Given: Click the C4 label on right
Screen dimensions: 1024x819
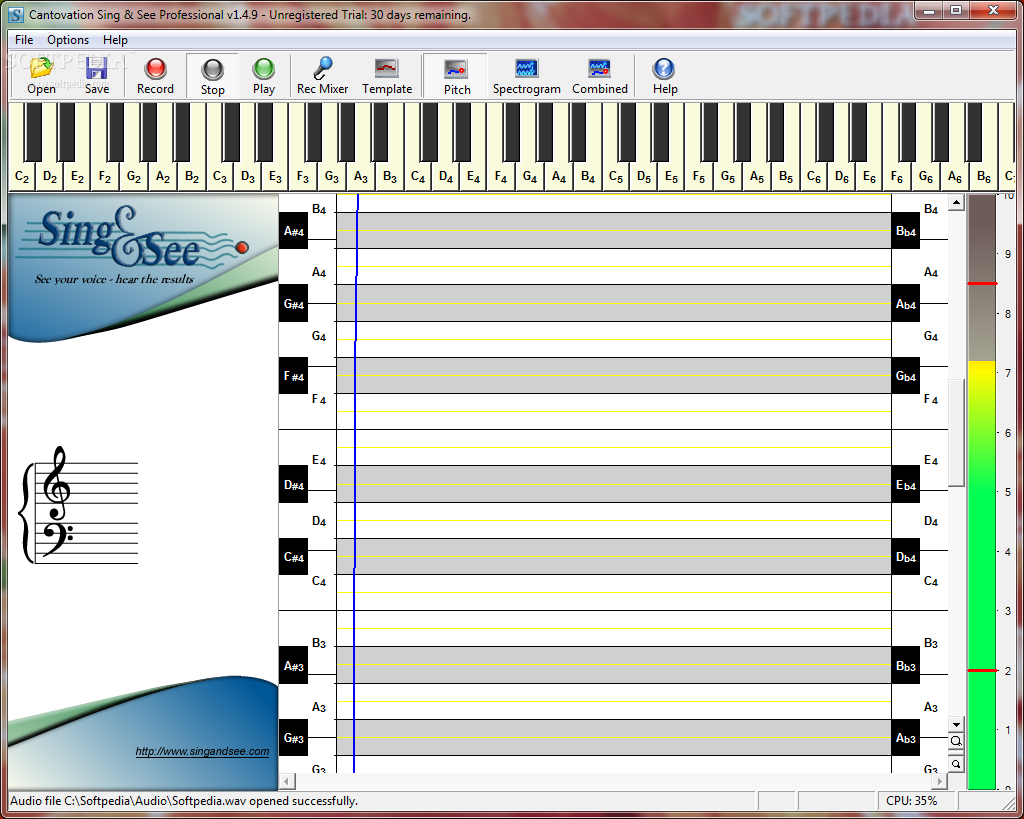Looking at the screenshot, I should tap(931, 581).
